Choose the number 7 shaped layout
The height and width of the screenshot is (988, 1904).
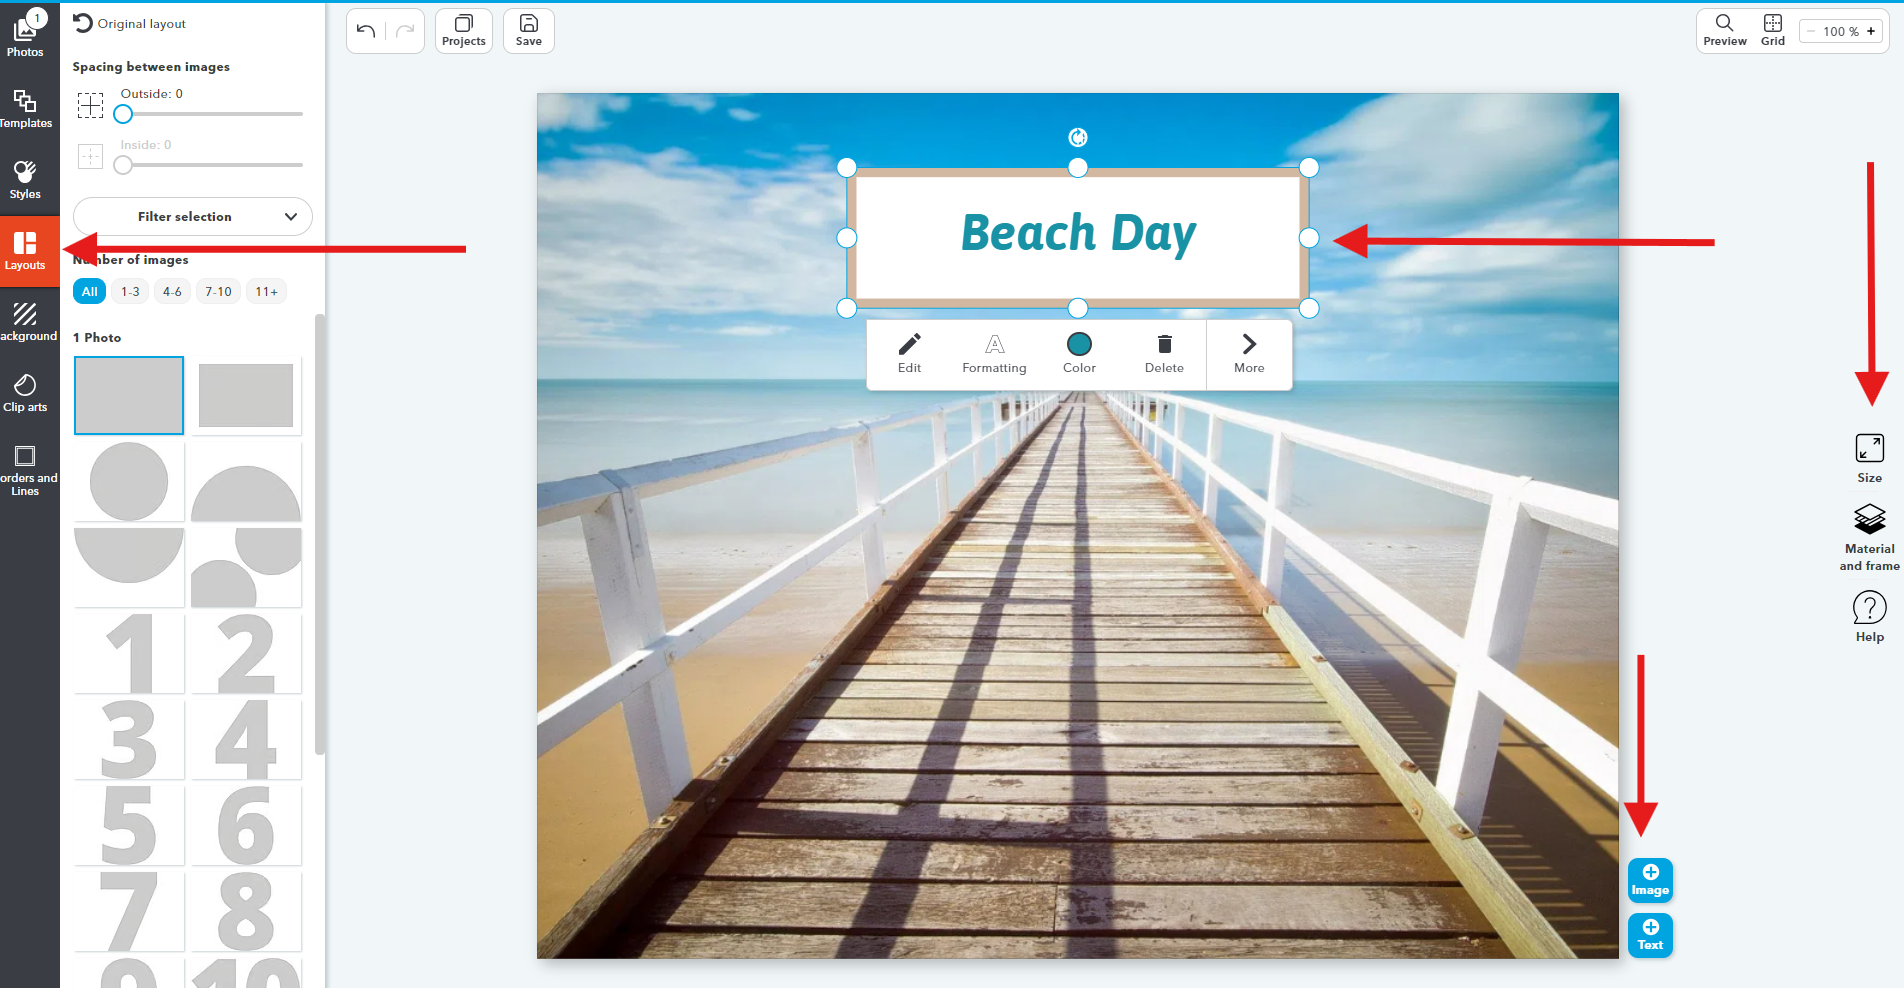[129, 911]
